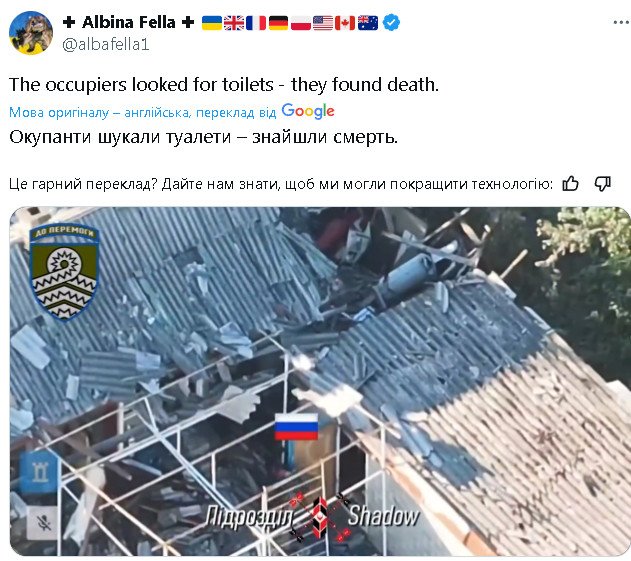Click the Google logo in translation notice
Viewport: 631px width, 561px height.
(308, 111)
